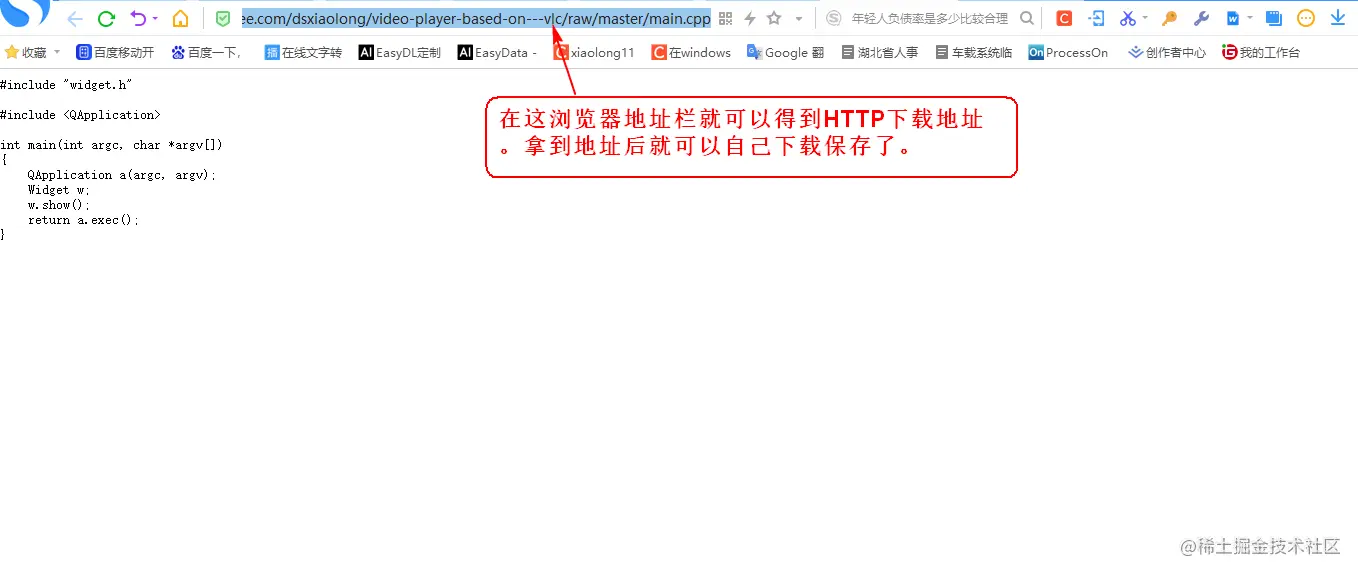Click the blue wrench tools icon
The width and height of the screenshot is (1358, 574).
tap(1201, 18)
